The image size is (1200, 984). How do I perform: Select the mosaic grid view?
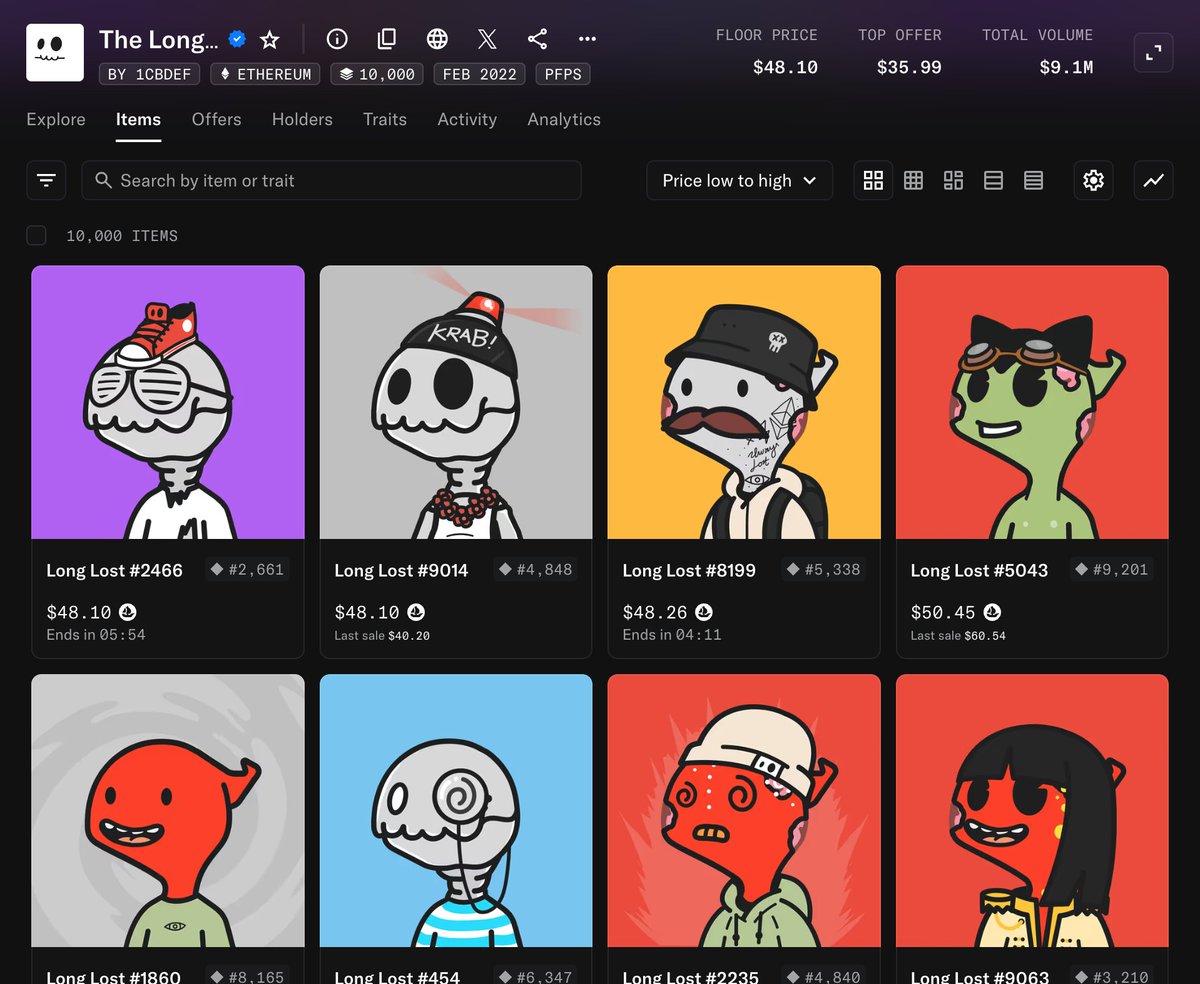(x=953, y=180)
